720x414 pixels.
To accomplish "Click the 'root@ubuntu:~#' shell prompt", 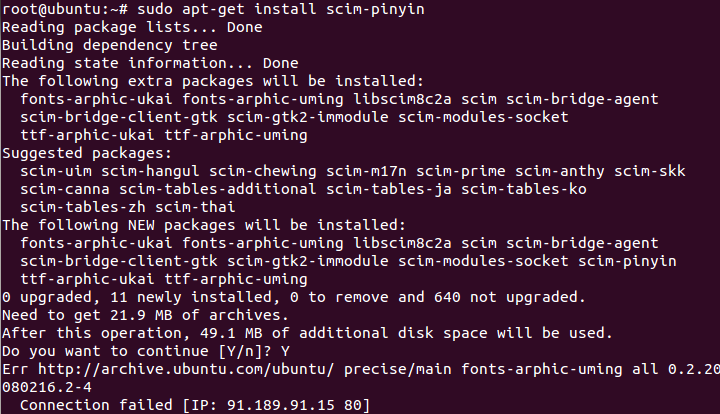I will 65,9.
